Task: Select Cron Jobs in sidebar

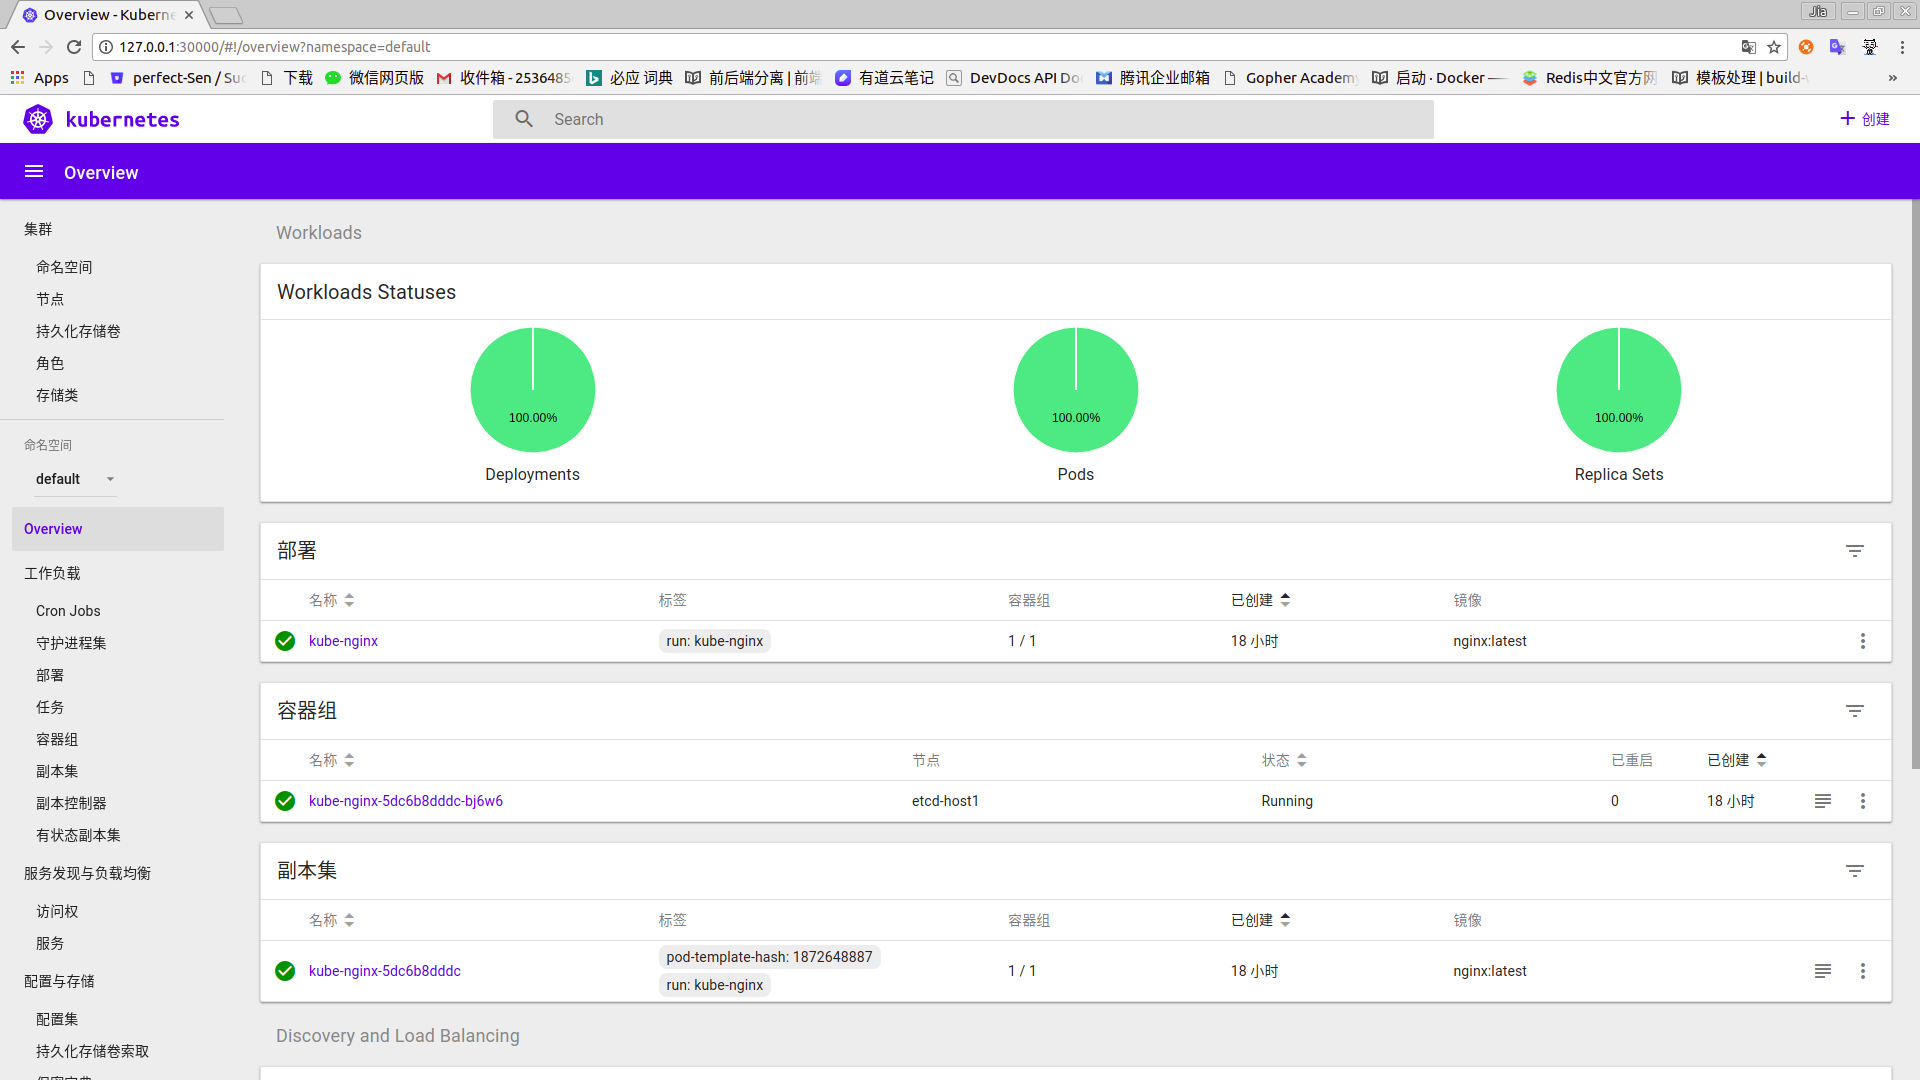Action: [x=68, y=611]
